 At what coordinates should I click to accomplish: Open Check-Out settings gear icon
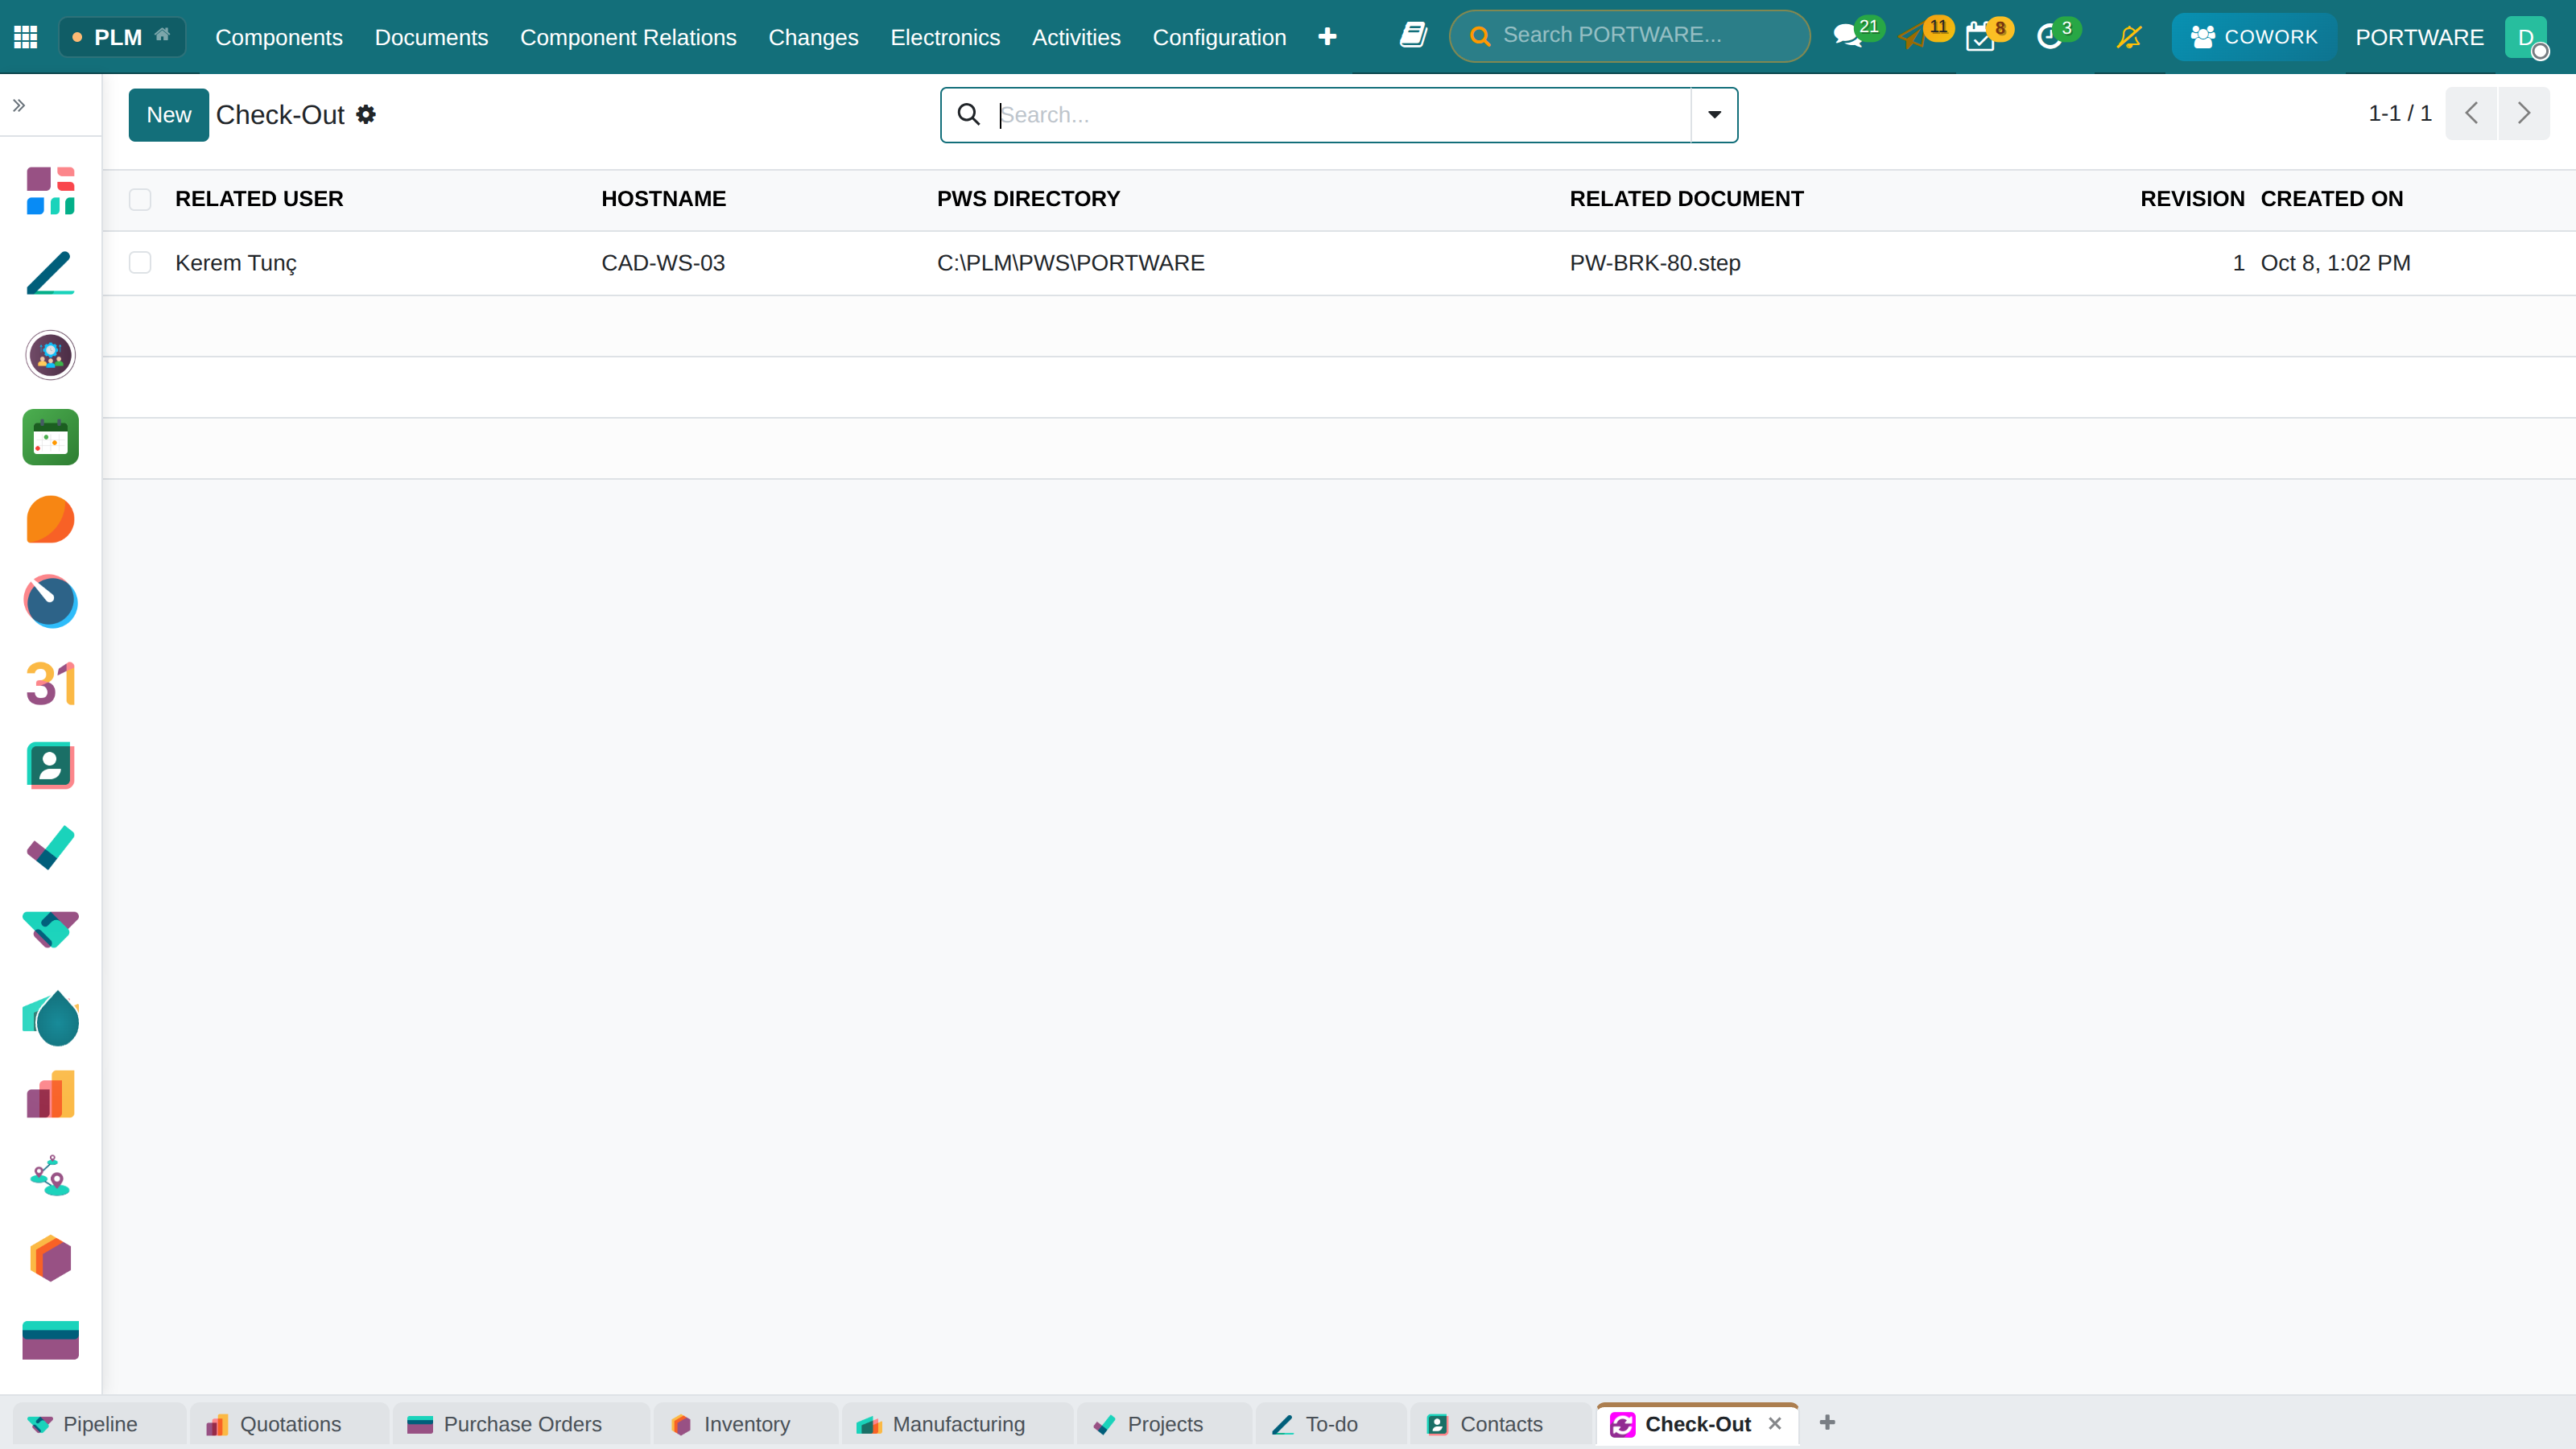366,115
